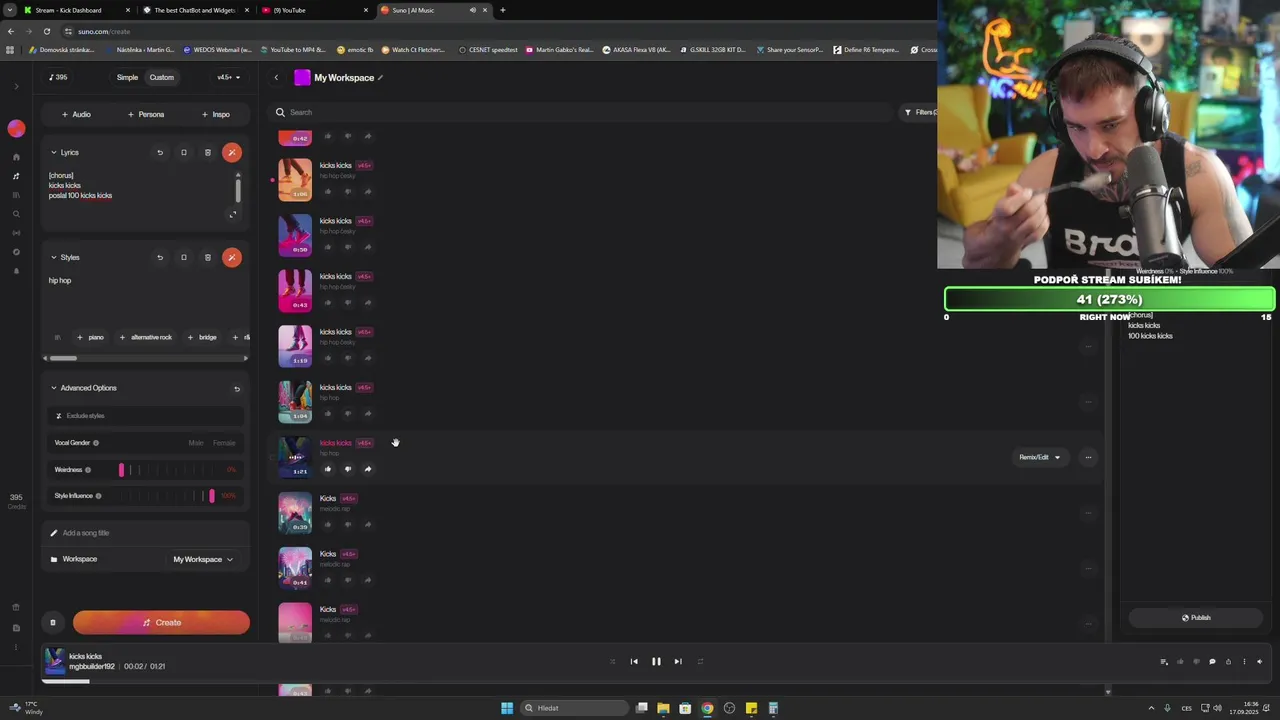Dislike the highlighted 1:21 kicks kicks song
This screenshot has height=720, width=1280.
tap(348, 469)
